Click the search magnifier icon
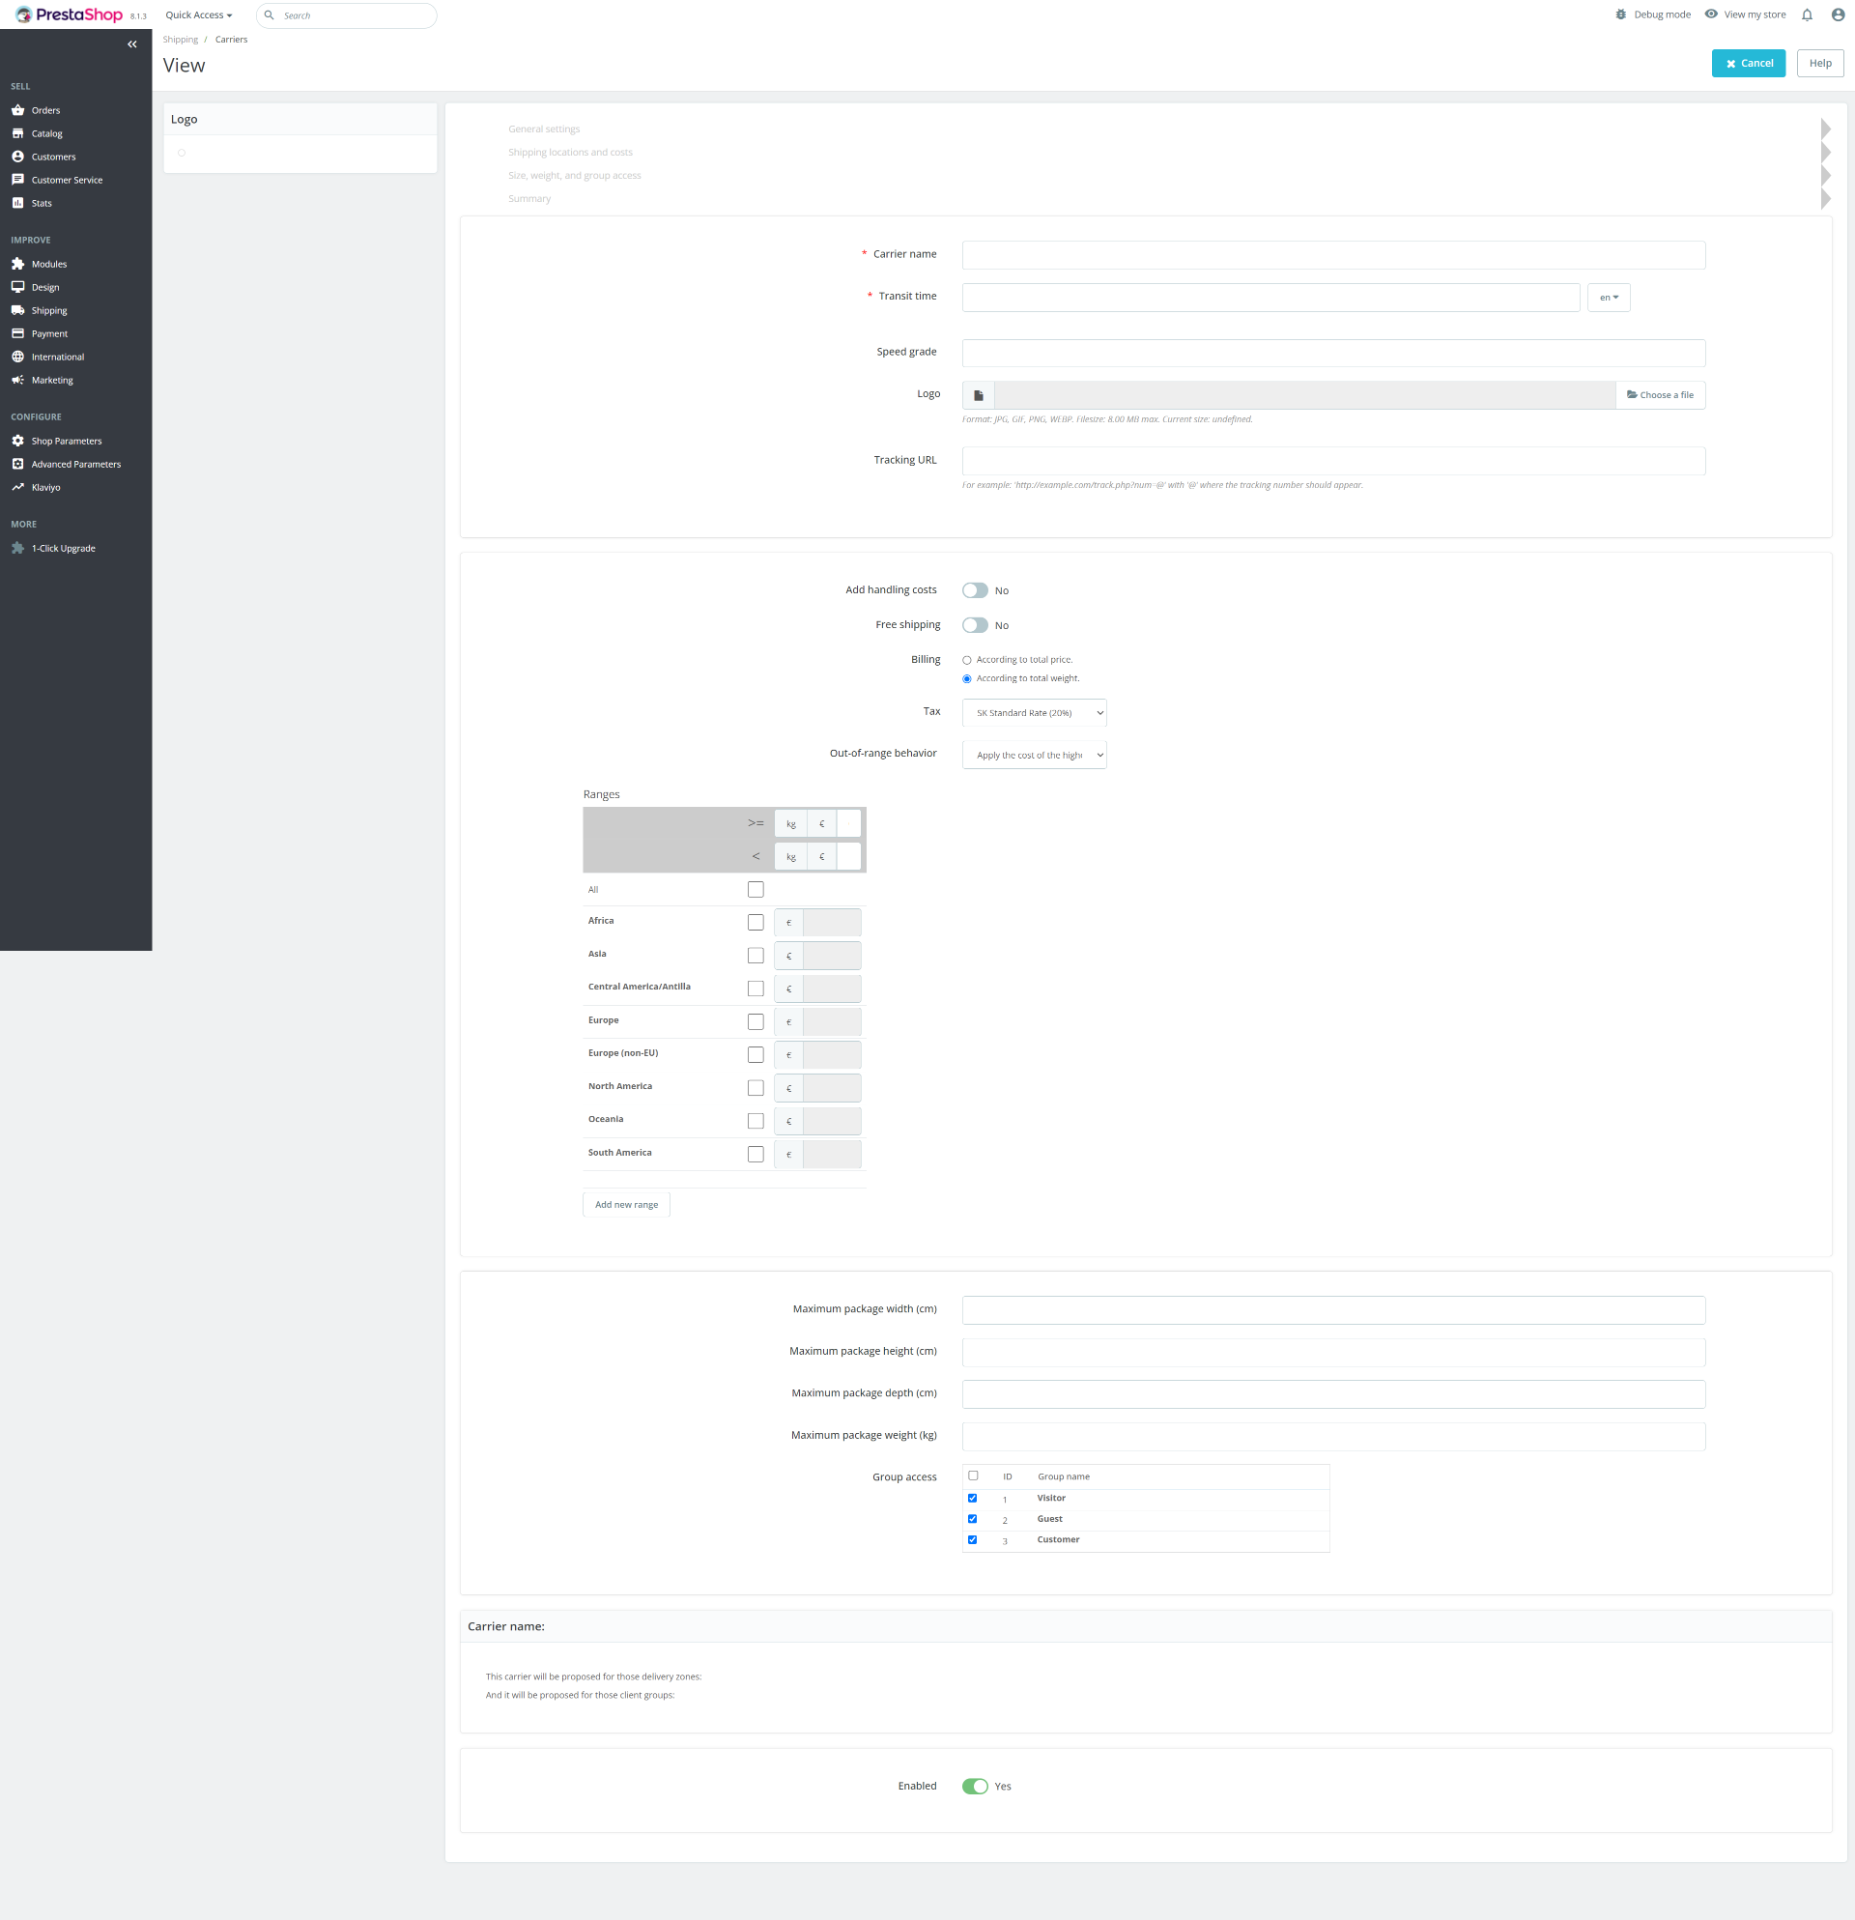Image resolution: width=1855 pixels, height=1920 pixels. pyautogui.click(x=269, y=15)
